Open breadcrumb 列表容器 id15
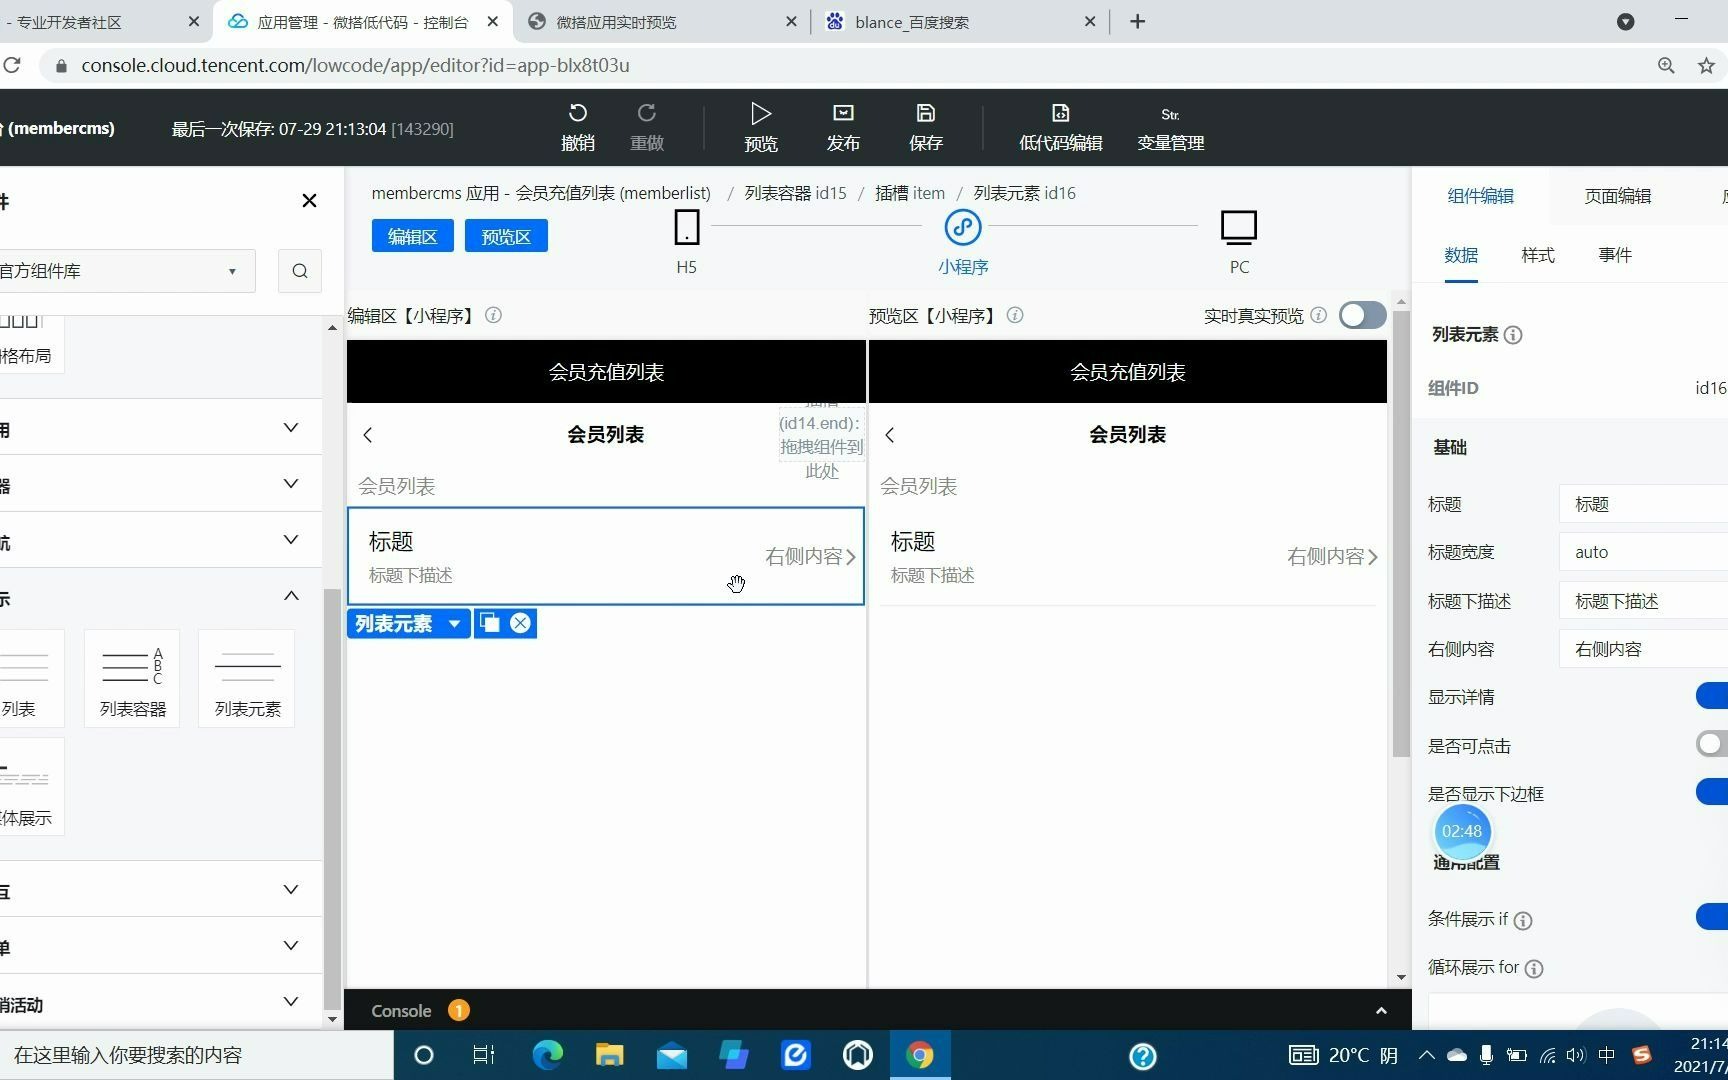Image resolution: width=1728 pixels, height=1080 pixels. pyautogui.click(x=795, y=193)
